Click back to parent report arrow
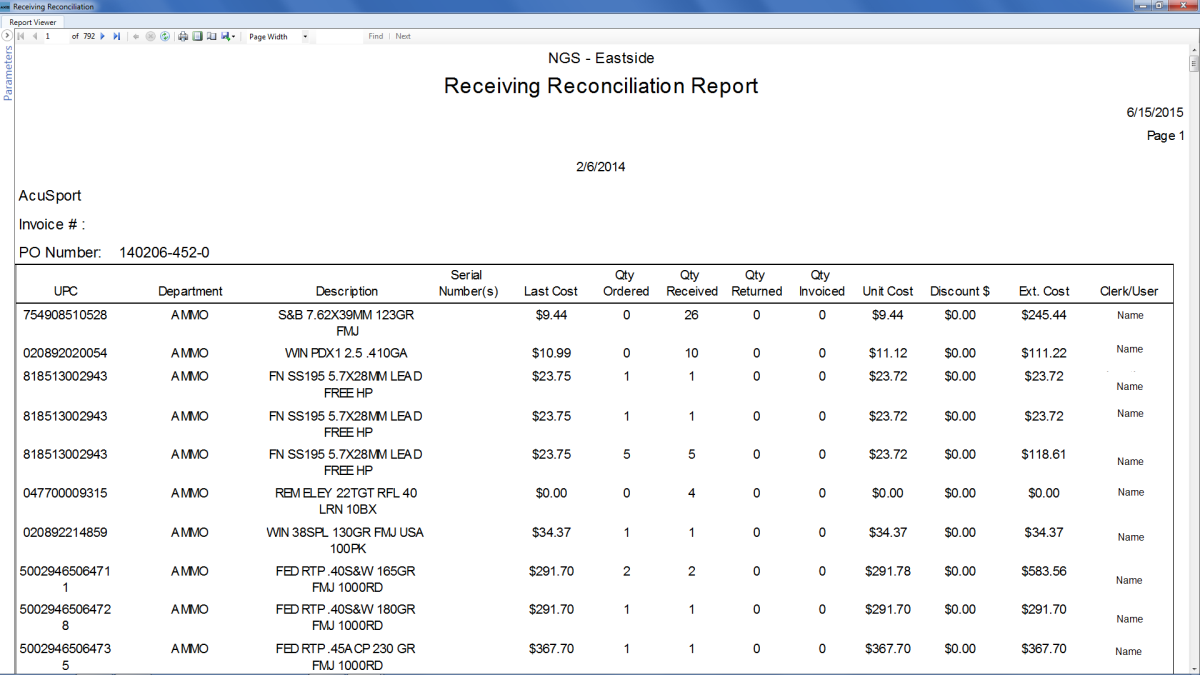This screenshot has width=1200, height=675. click(136, 36)
